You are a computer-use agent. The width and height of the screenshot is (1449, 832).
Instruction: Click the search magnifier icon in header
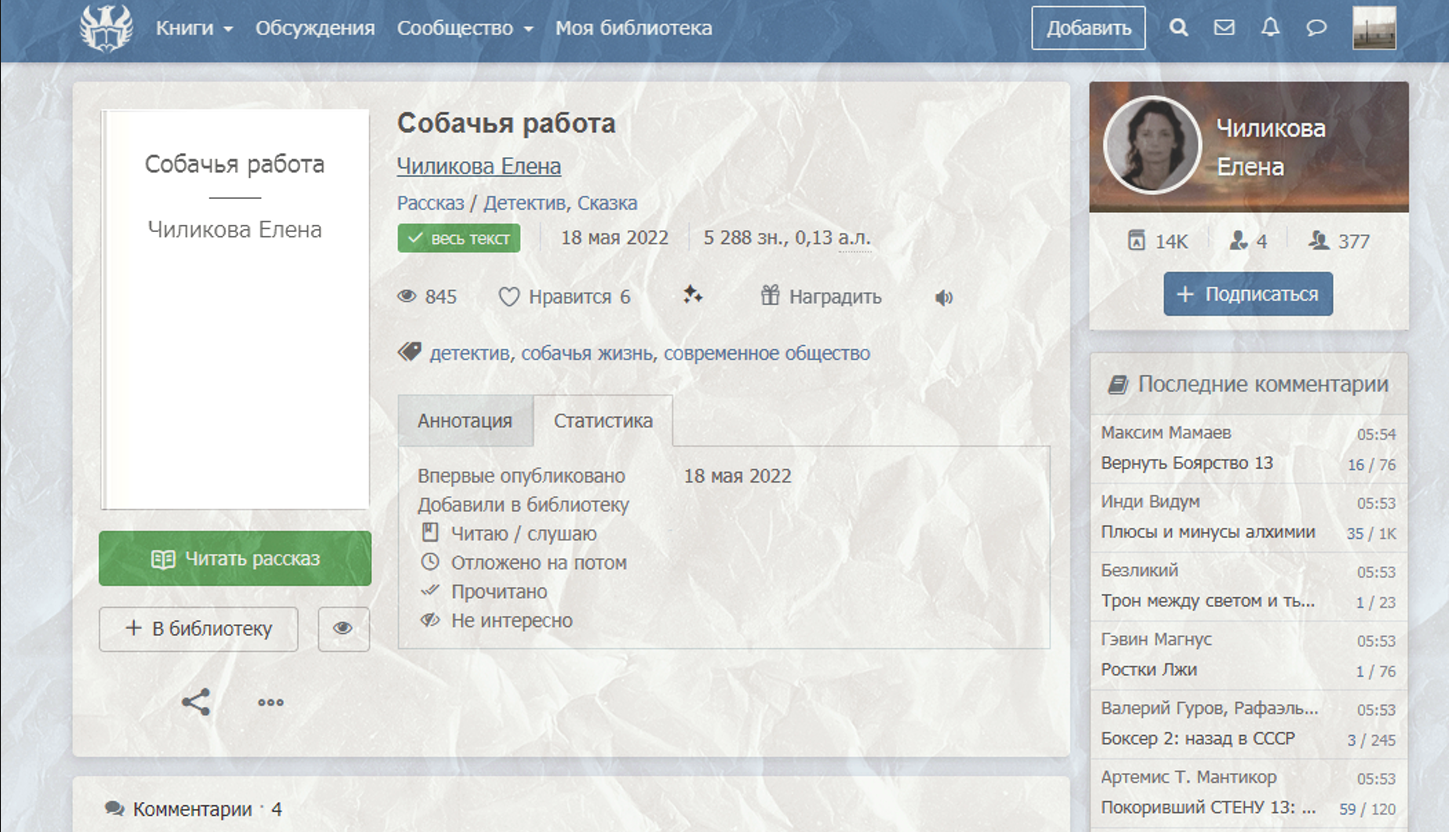click(1179, 28)
